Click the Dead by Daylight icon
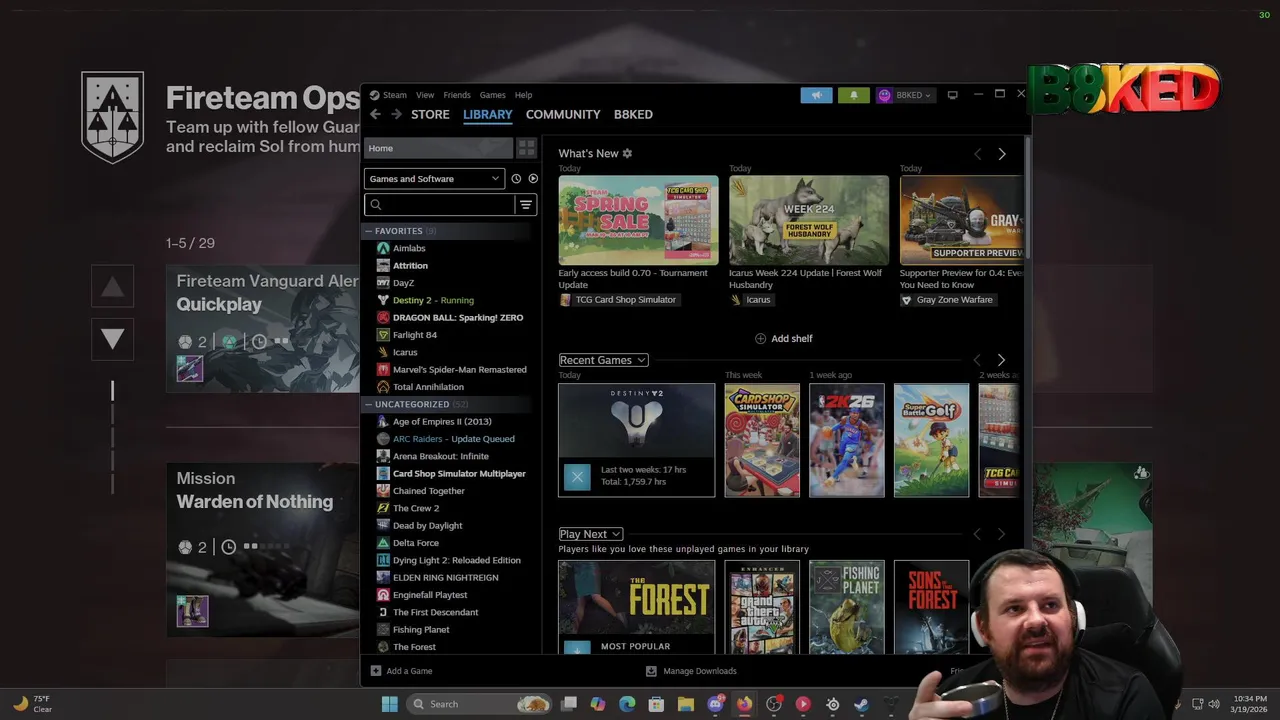 point(383,525)
